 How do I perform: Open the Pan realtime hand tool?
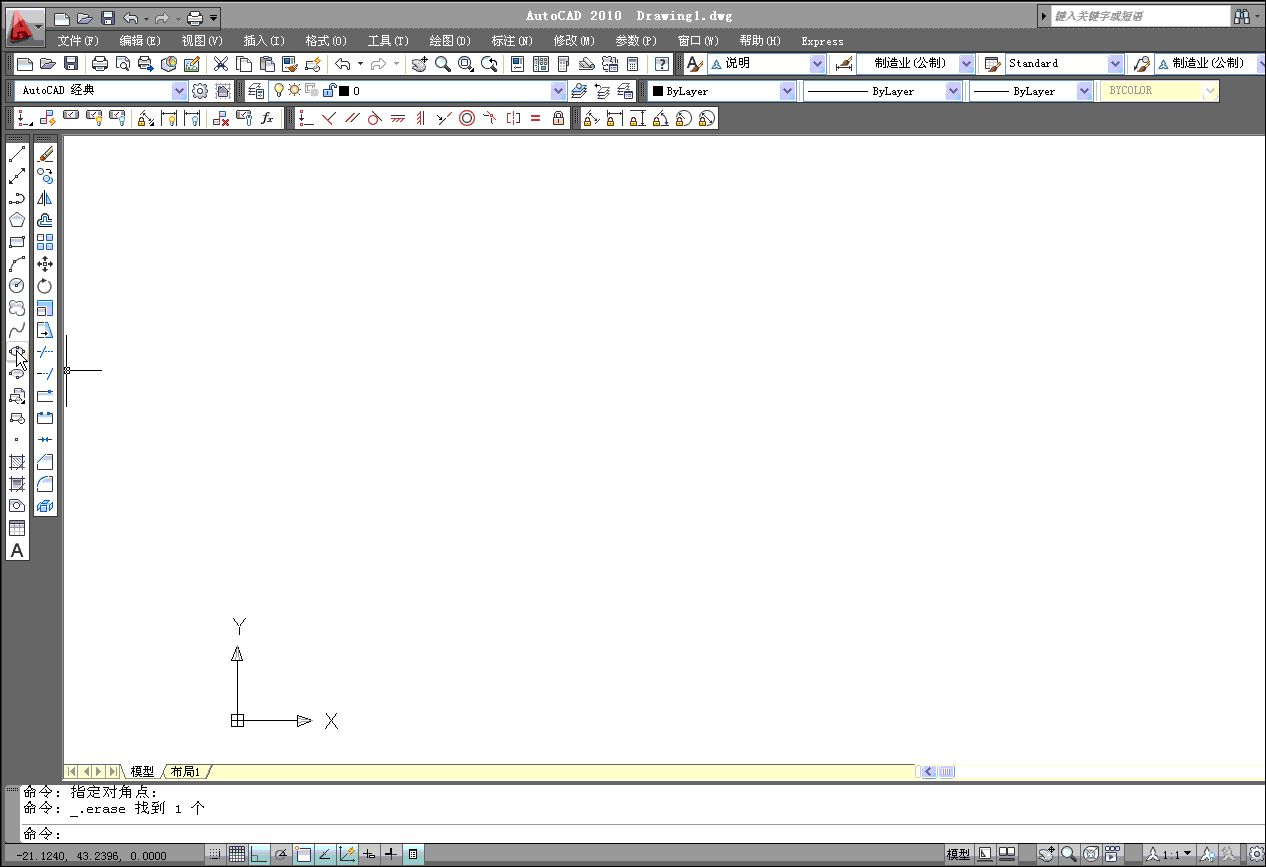[419, 64]
